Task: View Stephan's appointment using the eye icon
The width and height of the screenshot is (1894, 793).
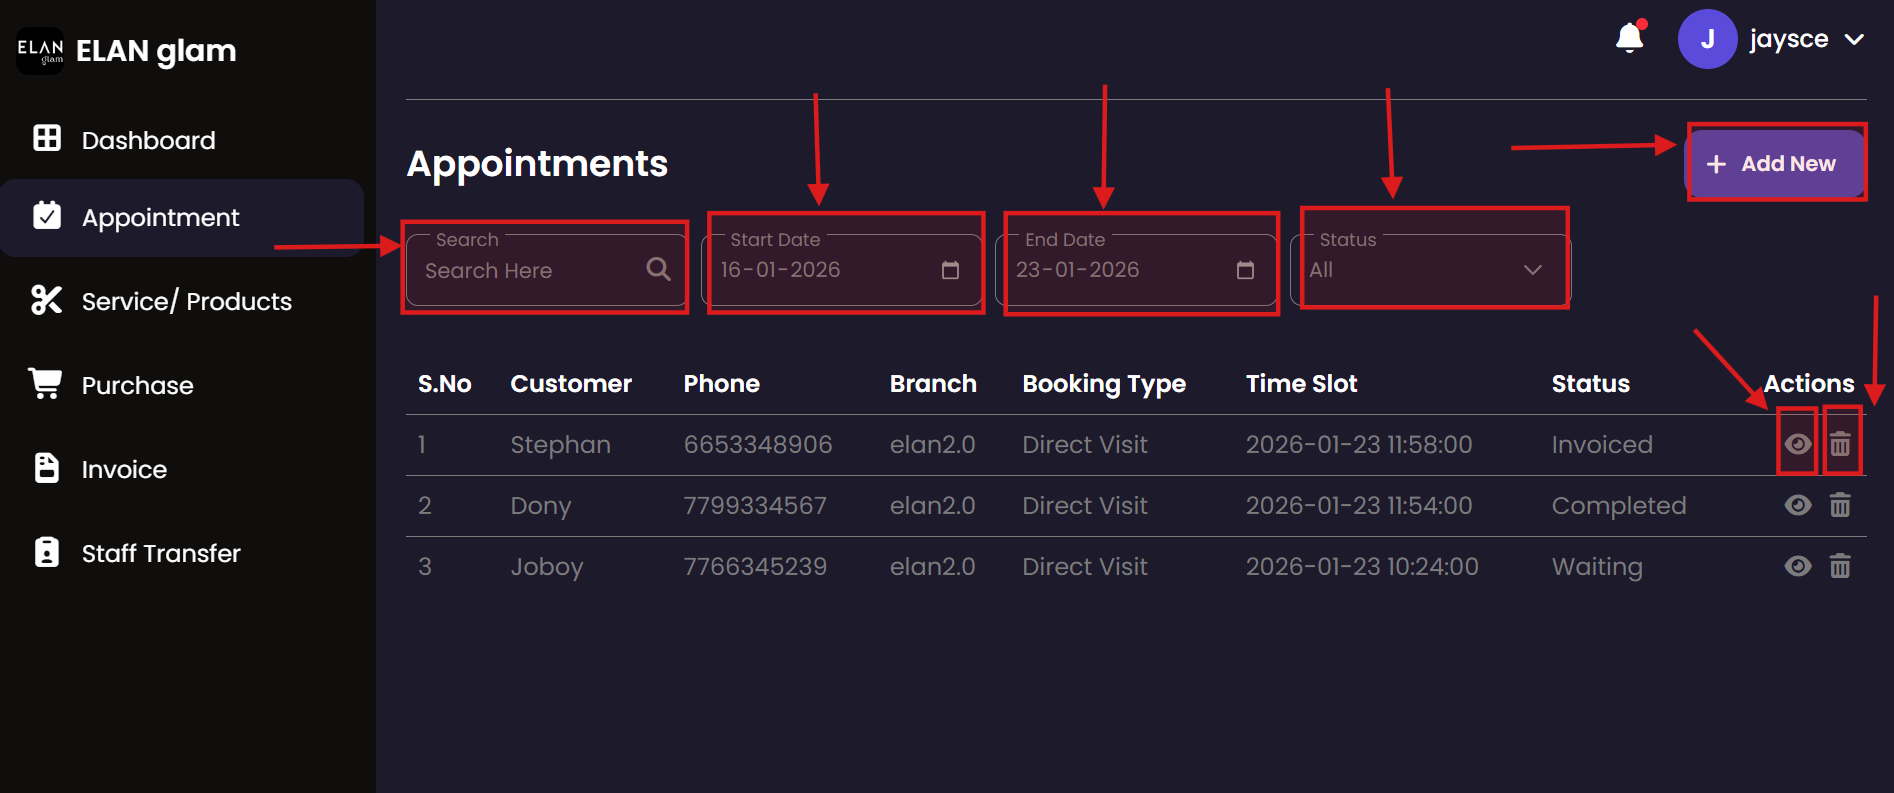Action: [x=1797, y=444]
